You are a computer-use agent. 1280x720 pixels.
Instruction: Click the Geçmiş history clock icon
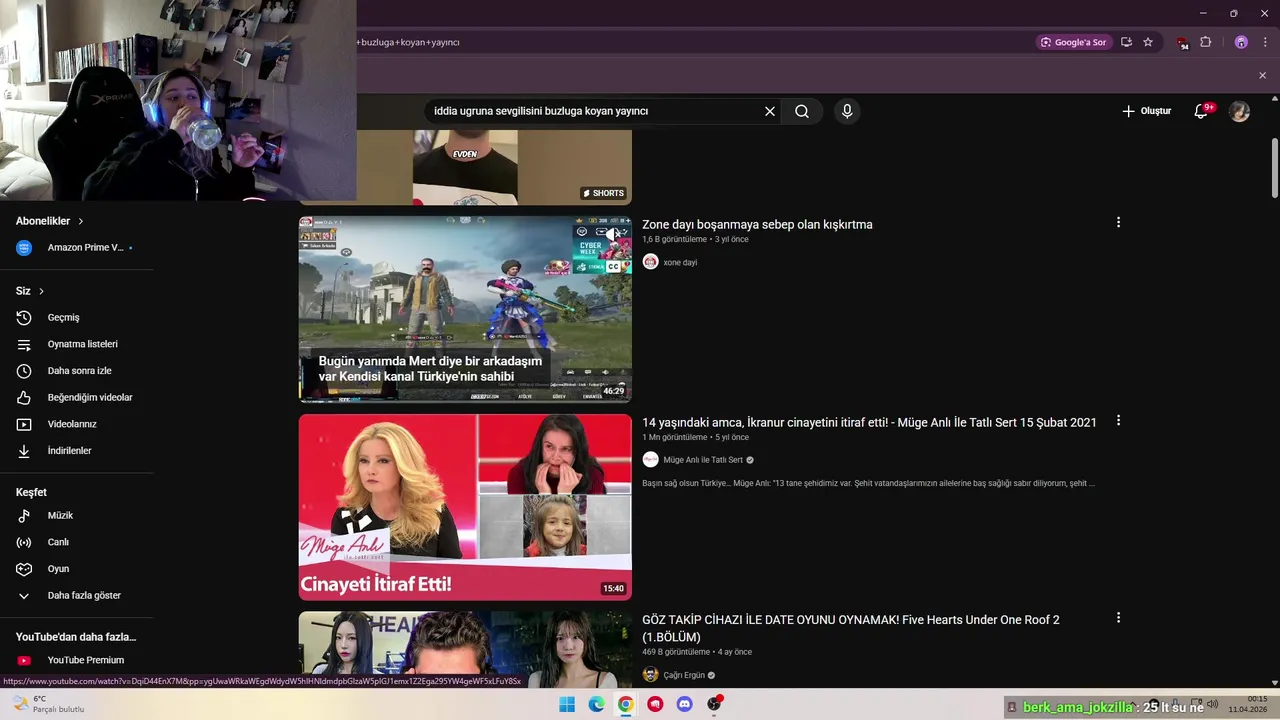click(x=24, y=317)
